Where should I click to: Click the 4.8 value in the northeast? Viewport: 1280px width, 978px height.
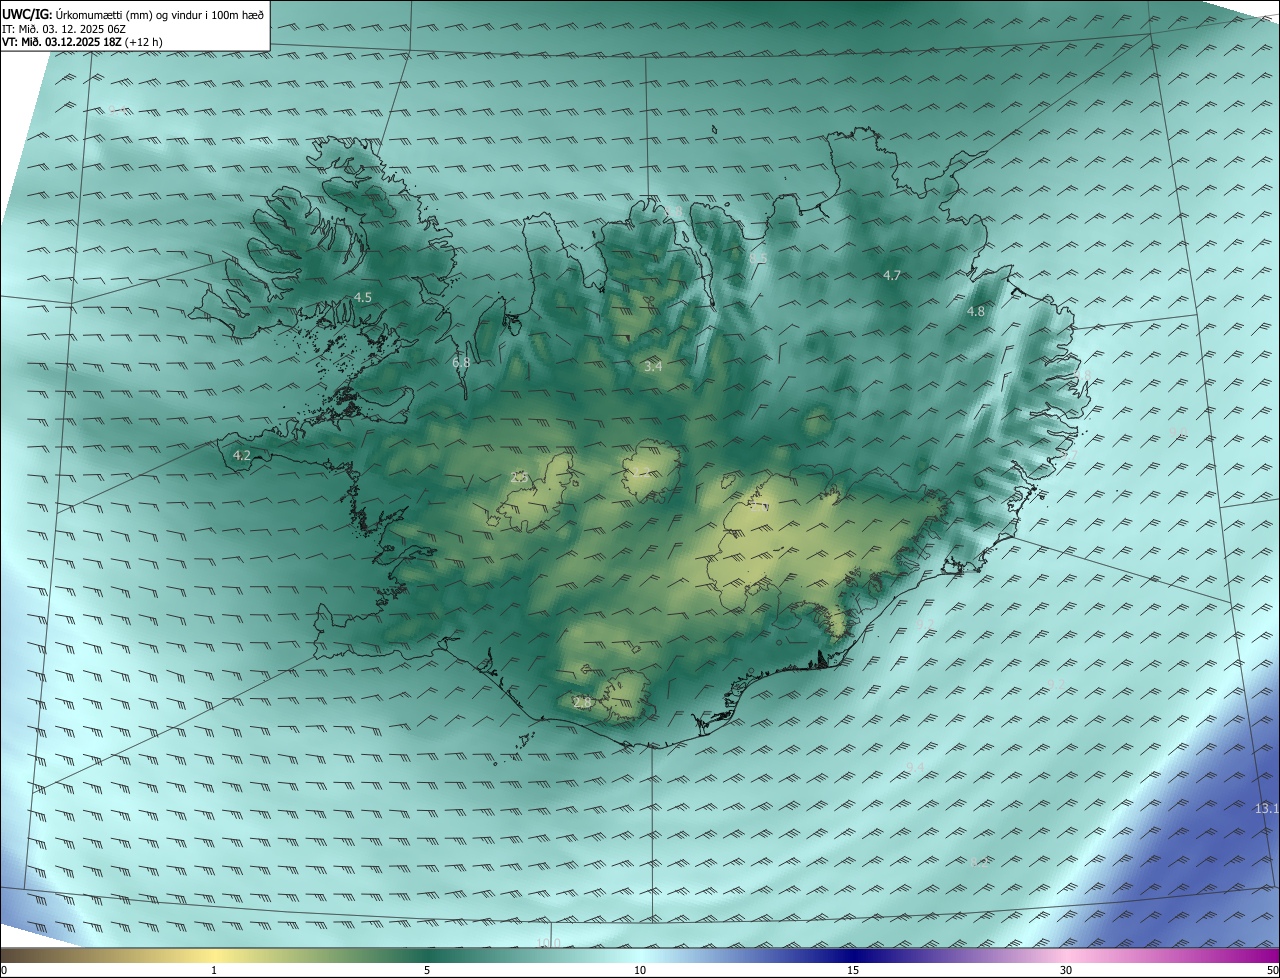[x=976, y=311]
